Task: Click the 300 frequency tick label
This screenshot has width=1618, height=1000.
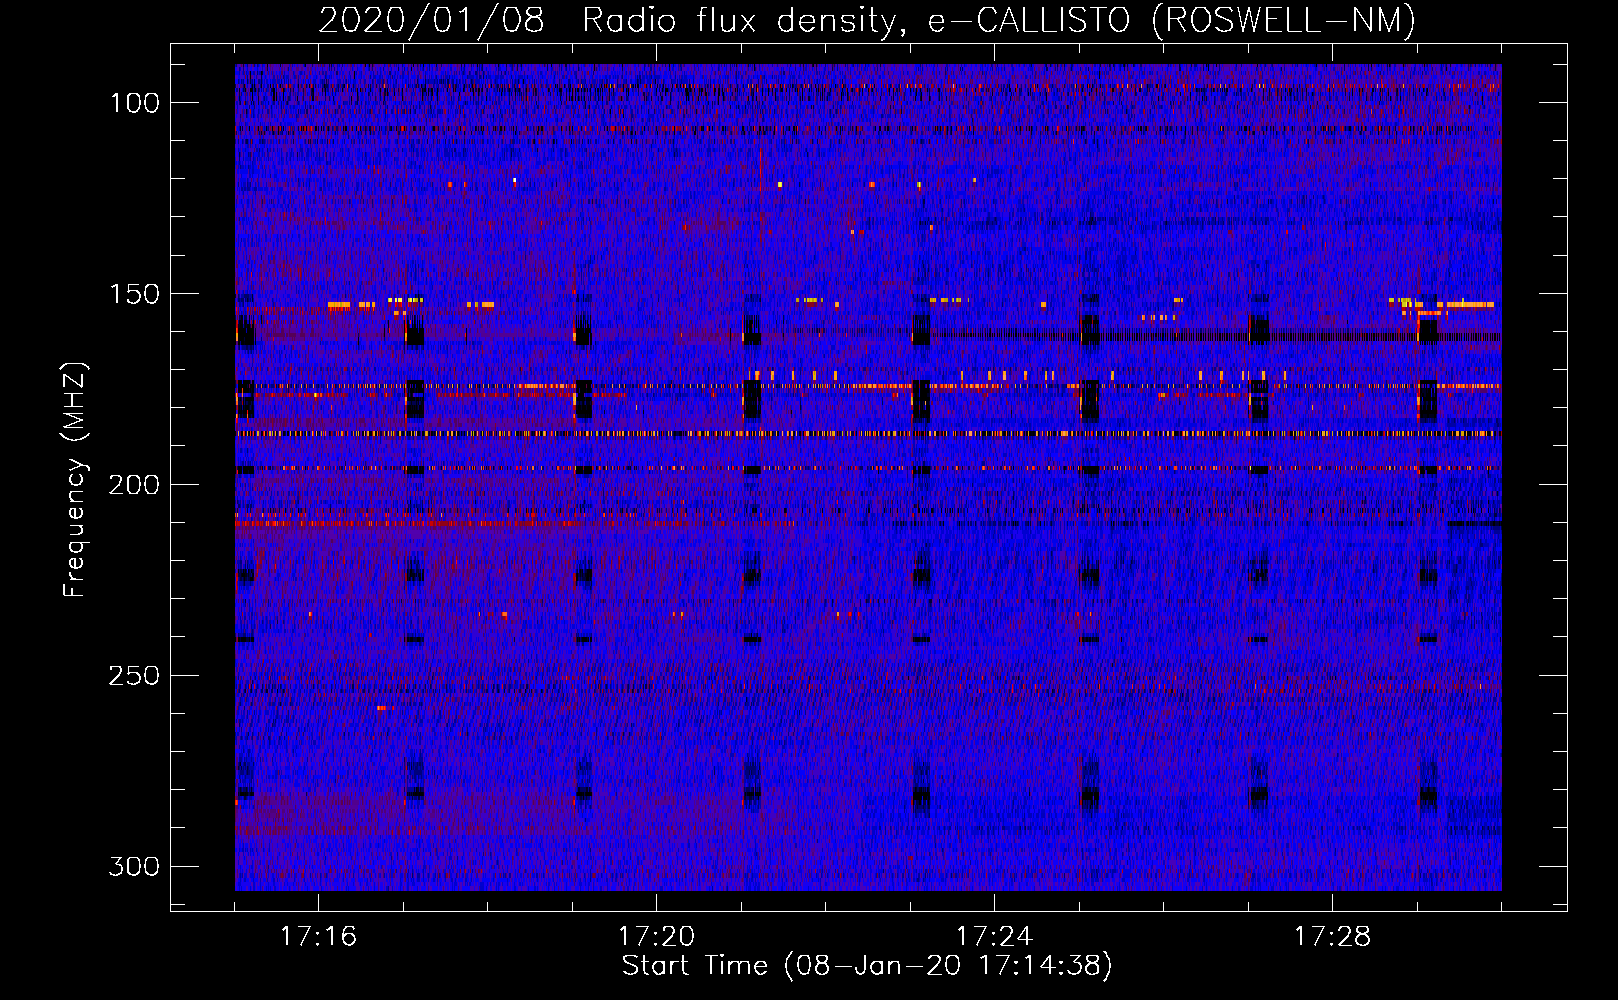Action: [x=134, y=866]
